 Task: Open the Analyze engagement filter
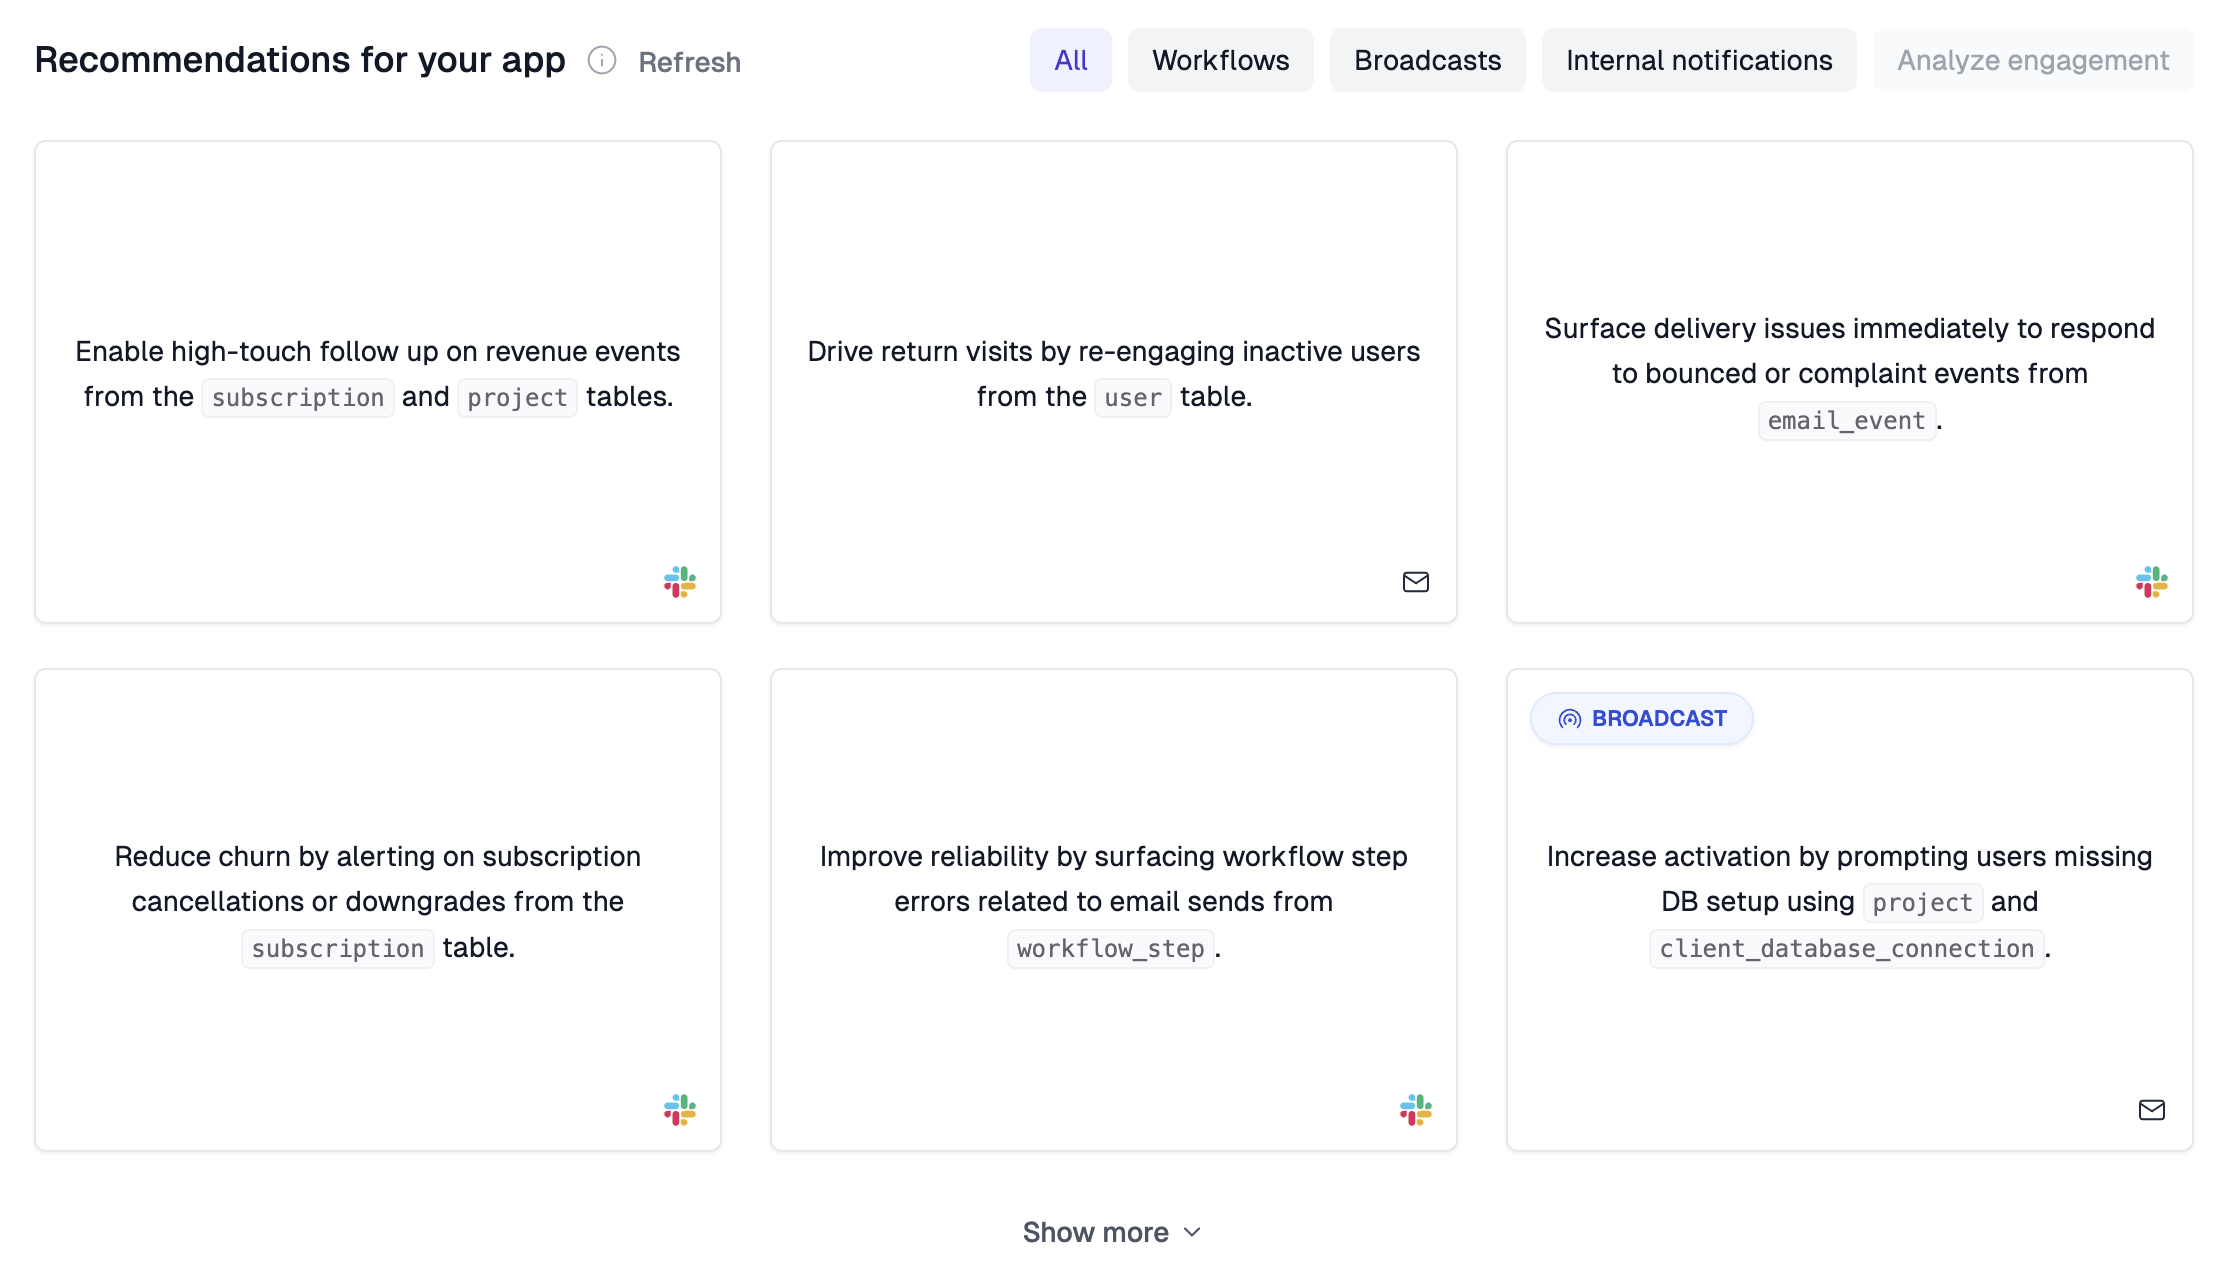click(2032, 61)
